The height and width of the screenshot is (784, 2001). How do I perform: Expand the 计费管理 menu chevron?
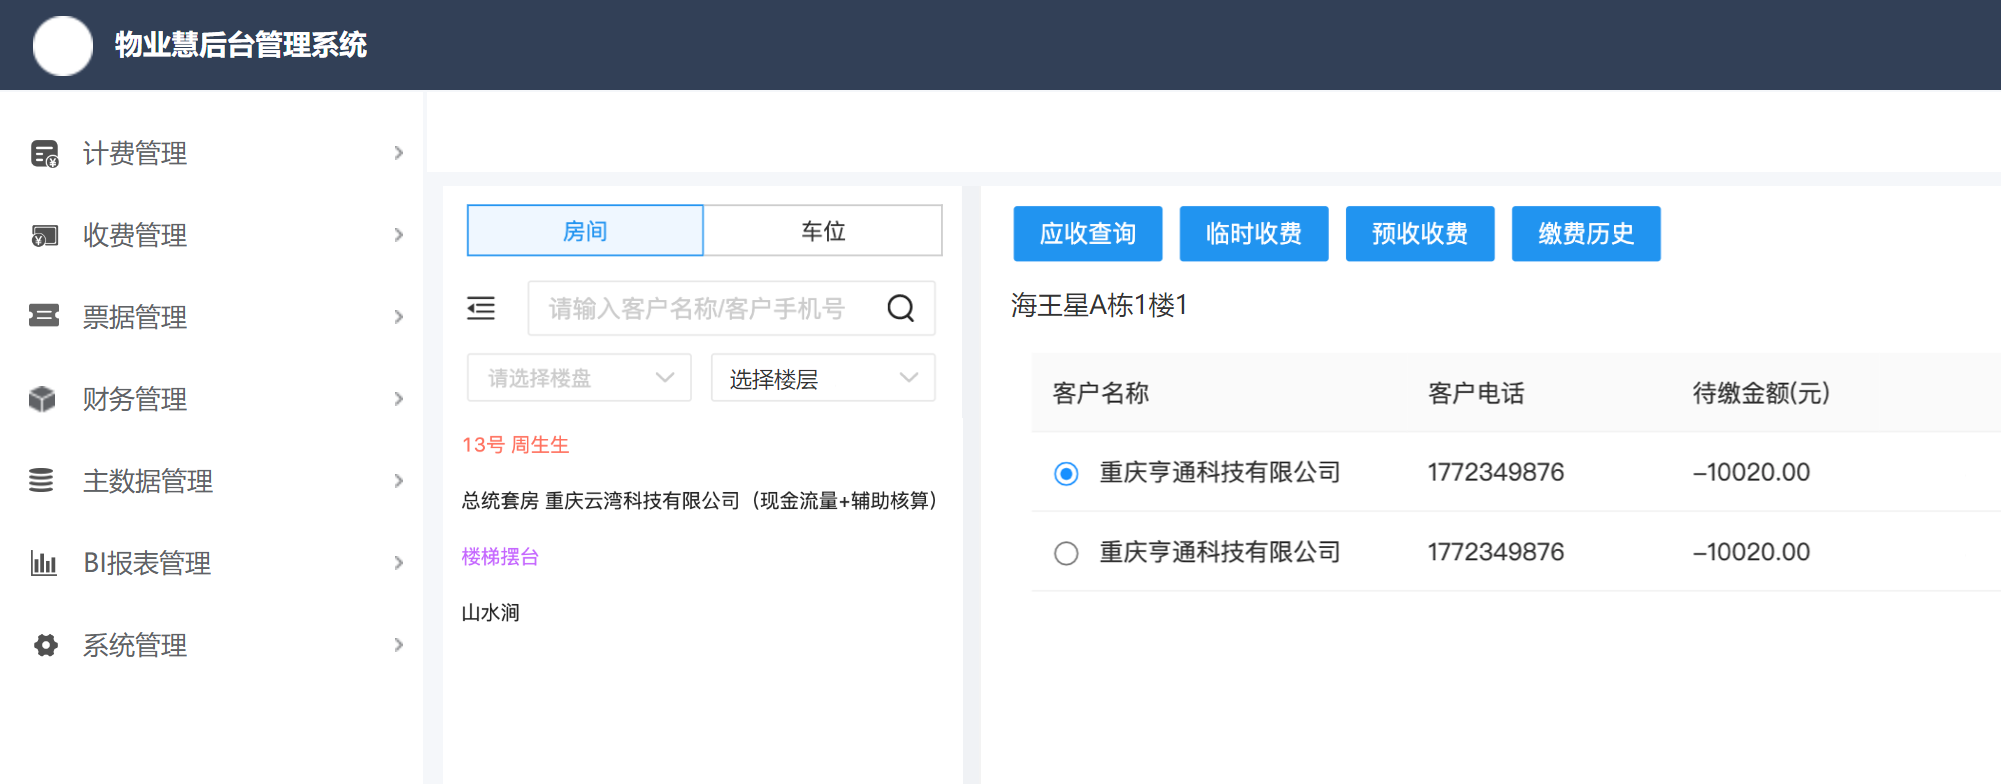[x=399, y=153]
